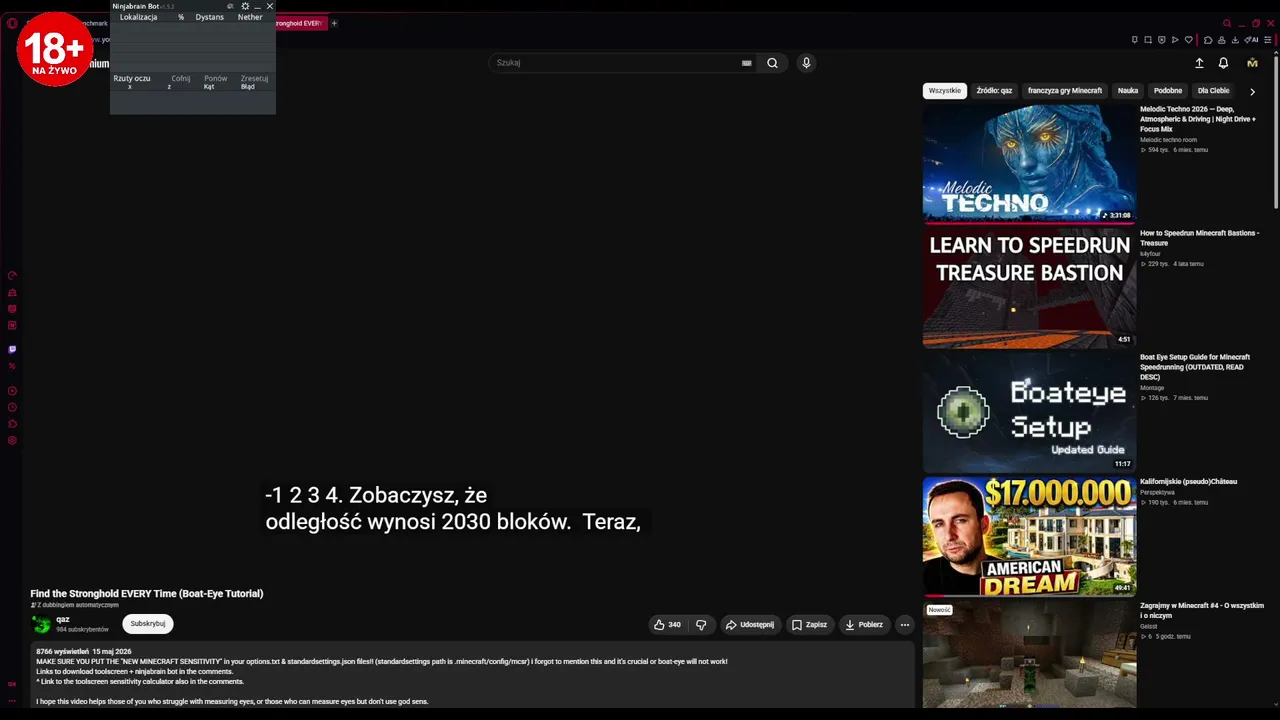Open Boat Eye Setup Guide title link
1280x720 pixels.
[1195, 367]
